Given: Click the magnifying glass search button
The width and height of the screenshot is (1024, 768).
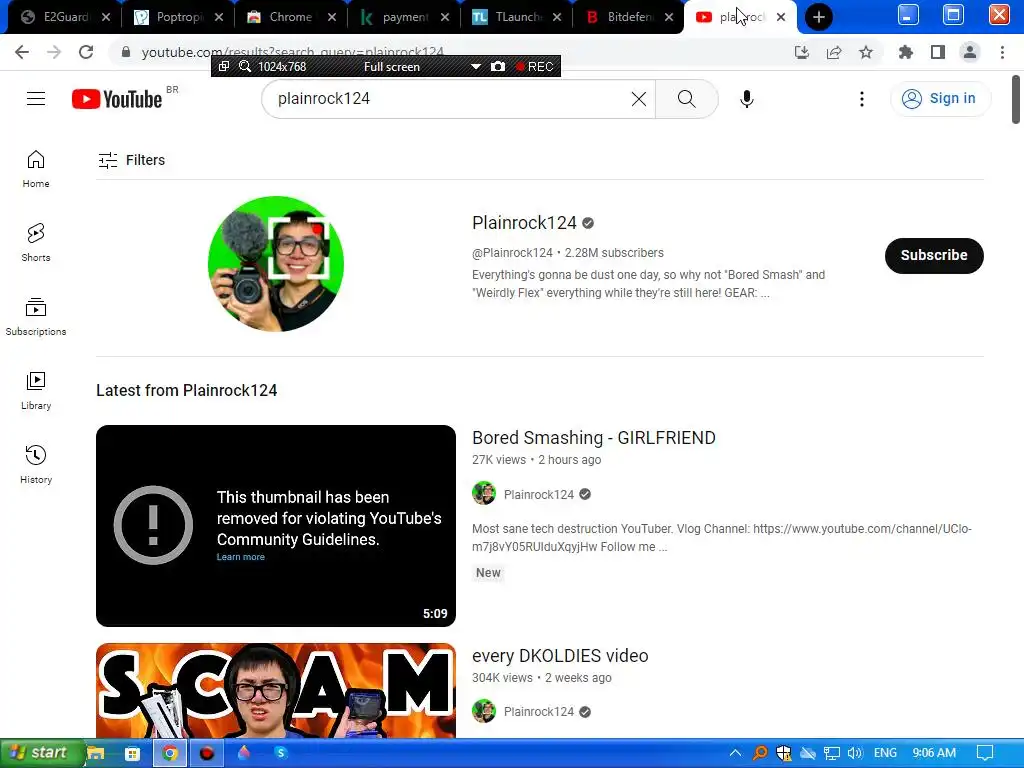Looking at the screenshot, I should click(686, 99).
